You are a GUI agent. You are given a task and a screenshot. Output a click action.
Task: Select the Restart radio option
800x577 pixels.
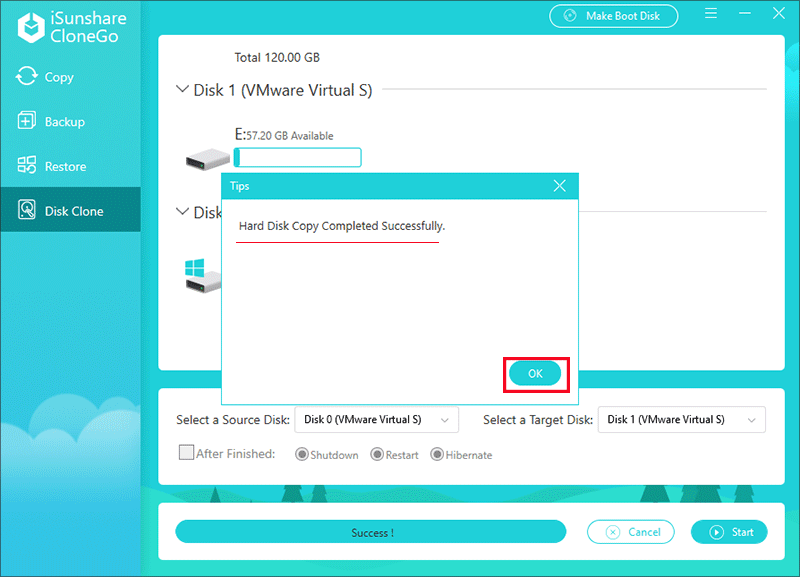pyautogui.click(x=377, y=455)
